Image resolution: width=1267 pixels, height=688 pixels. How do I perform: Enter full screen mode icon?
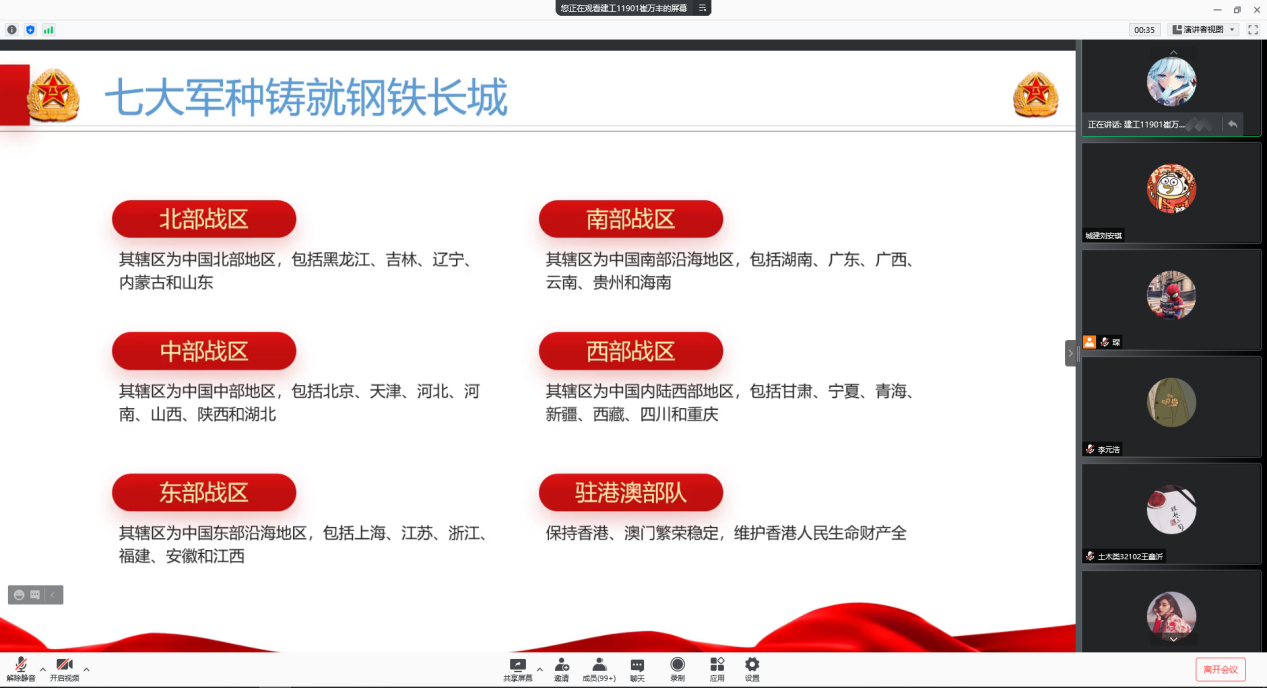pos(1252,30)
